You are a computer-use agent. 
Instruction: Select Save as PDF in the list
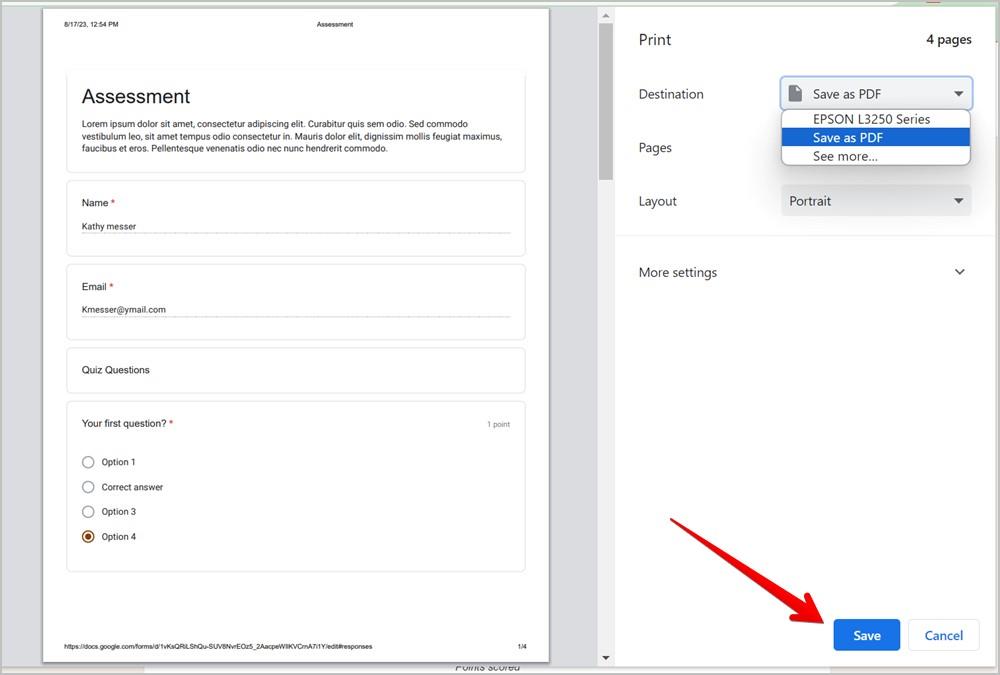(876, 137)
